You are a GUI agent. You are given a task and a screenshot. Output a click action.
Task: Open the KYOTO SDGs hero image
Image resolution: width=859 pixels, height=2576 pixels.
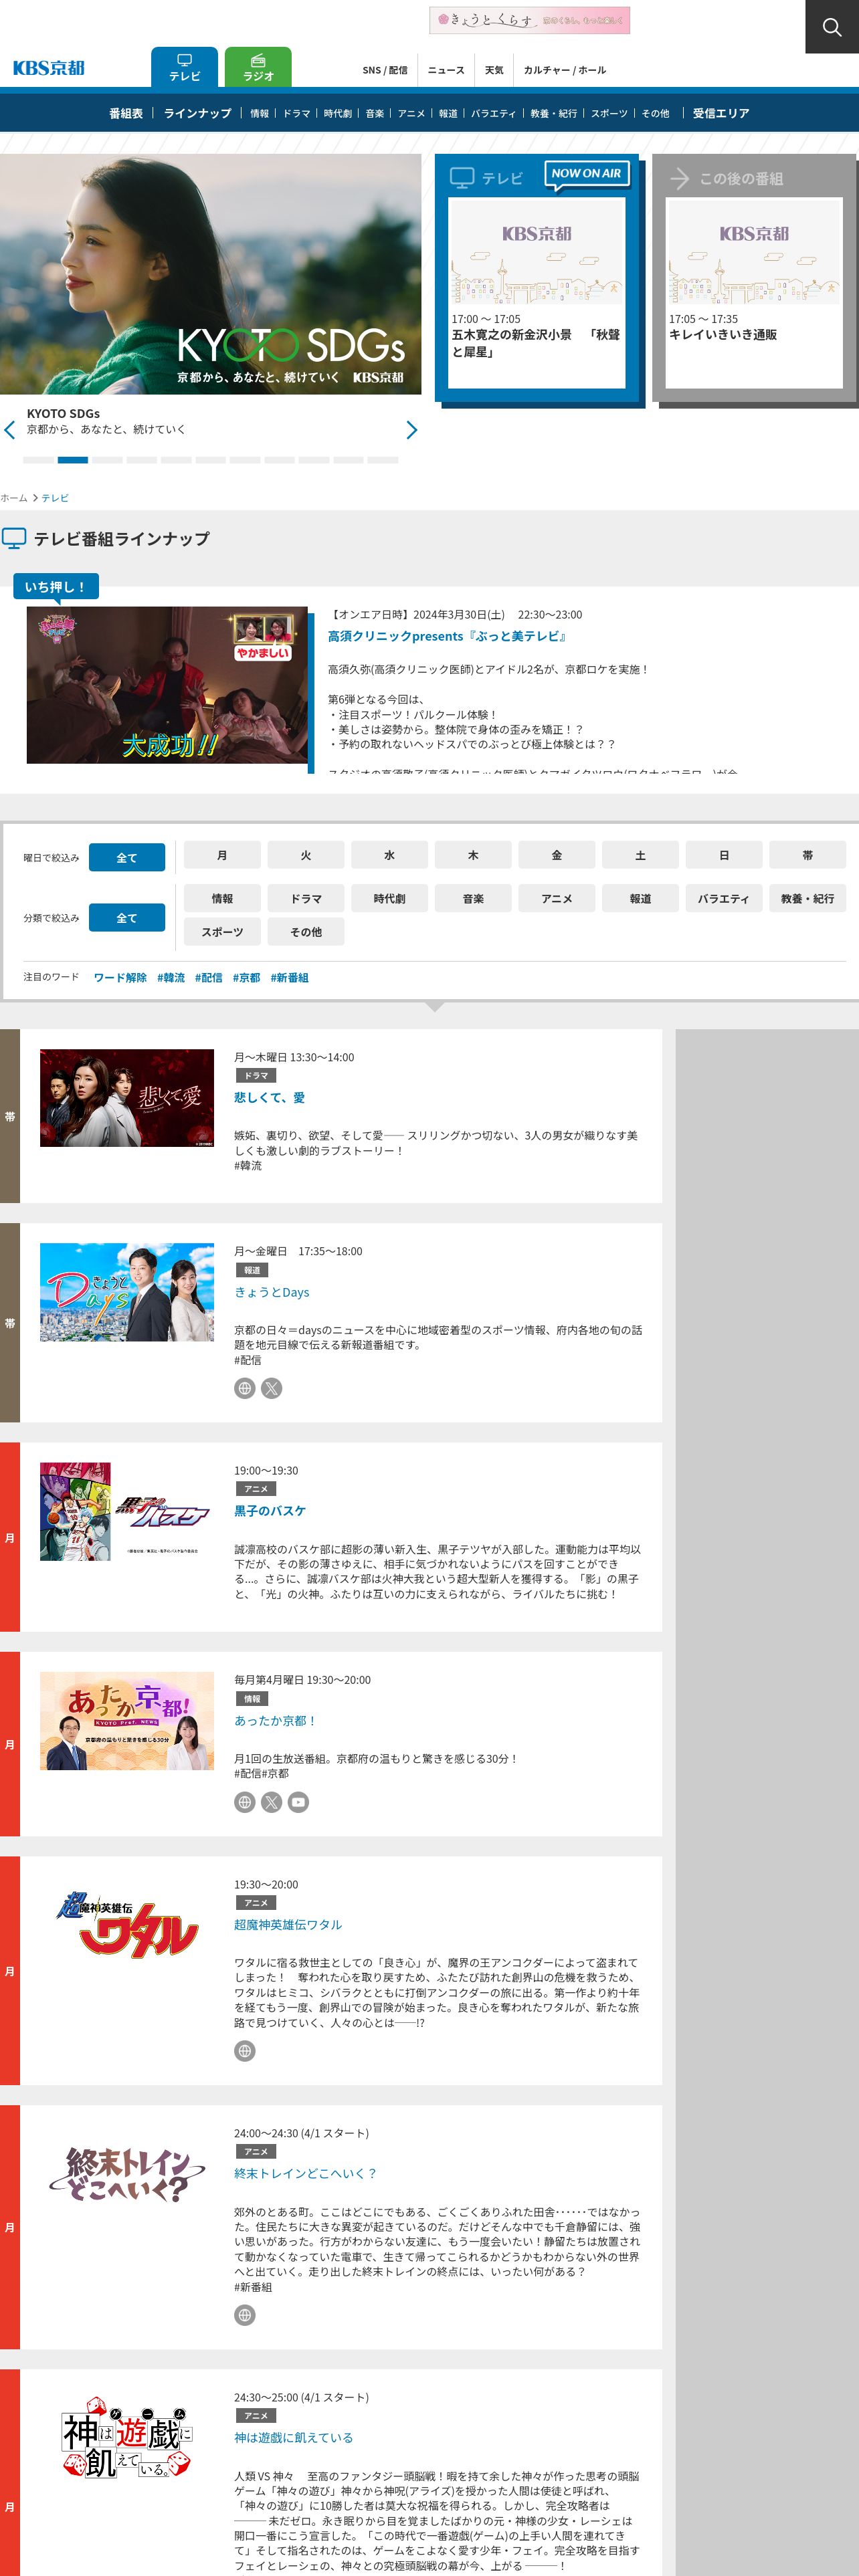[210, 274]
